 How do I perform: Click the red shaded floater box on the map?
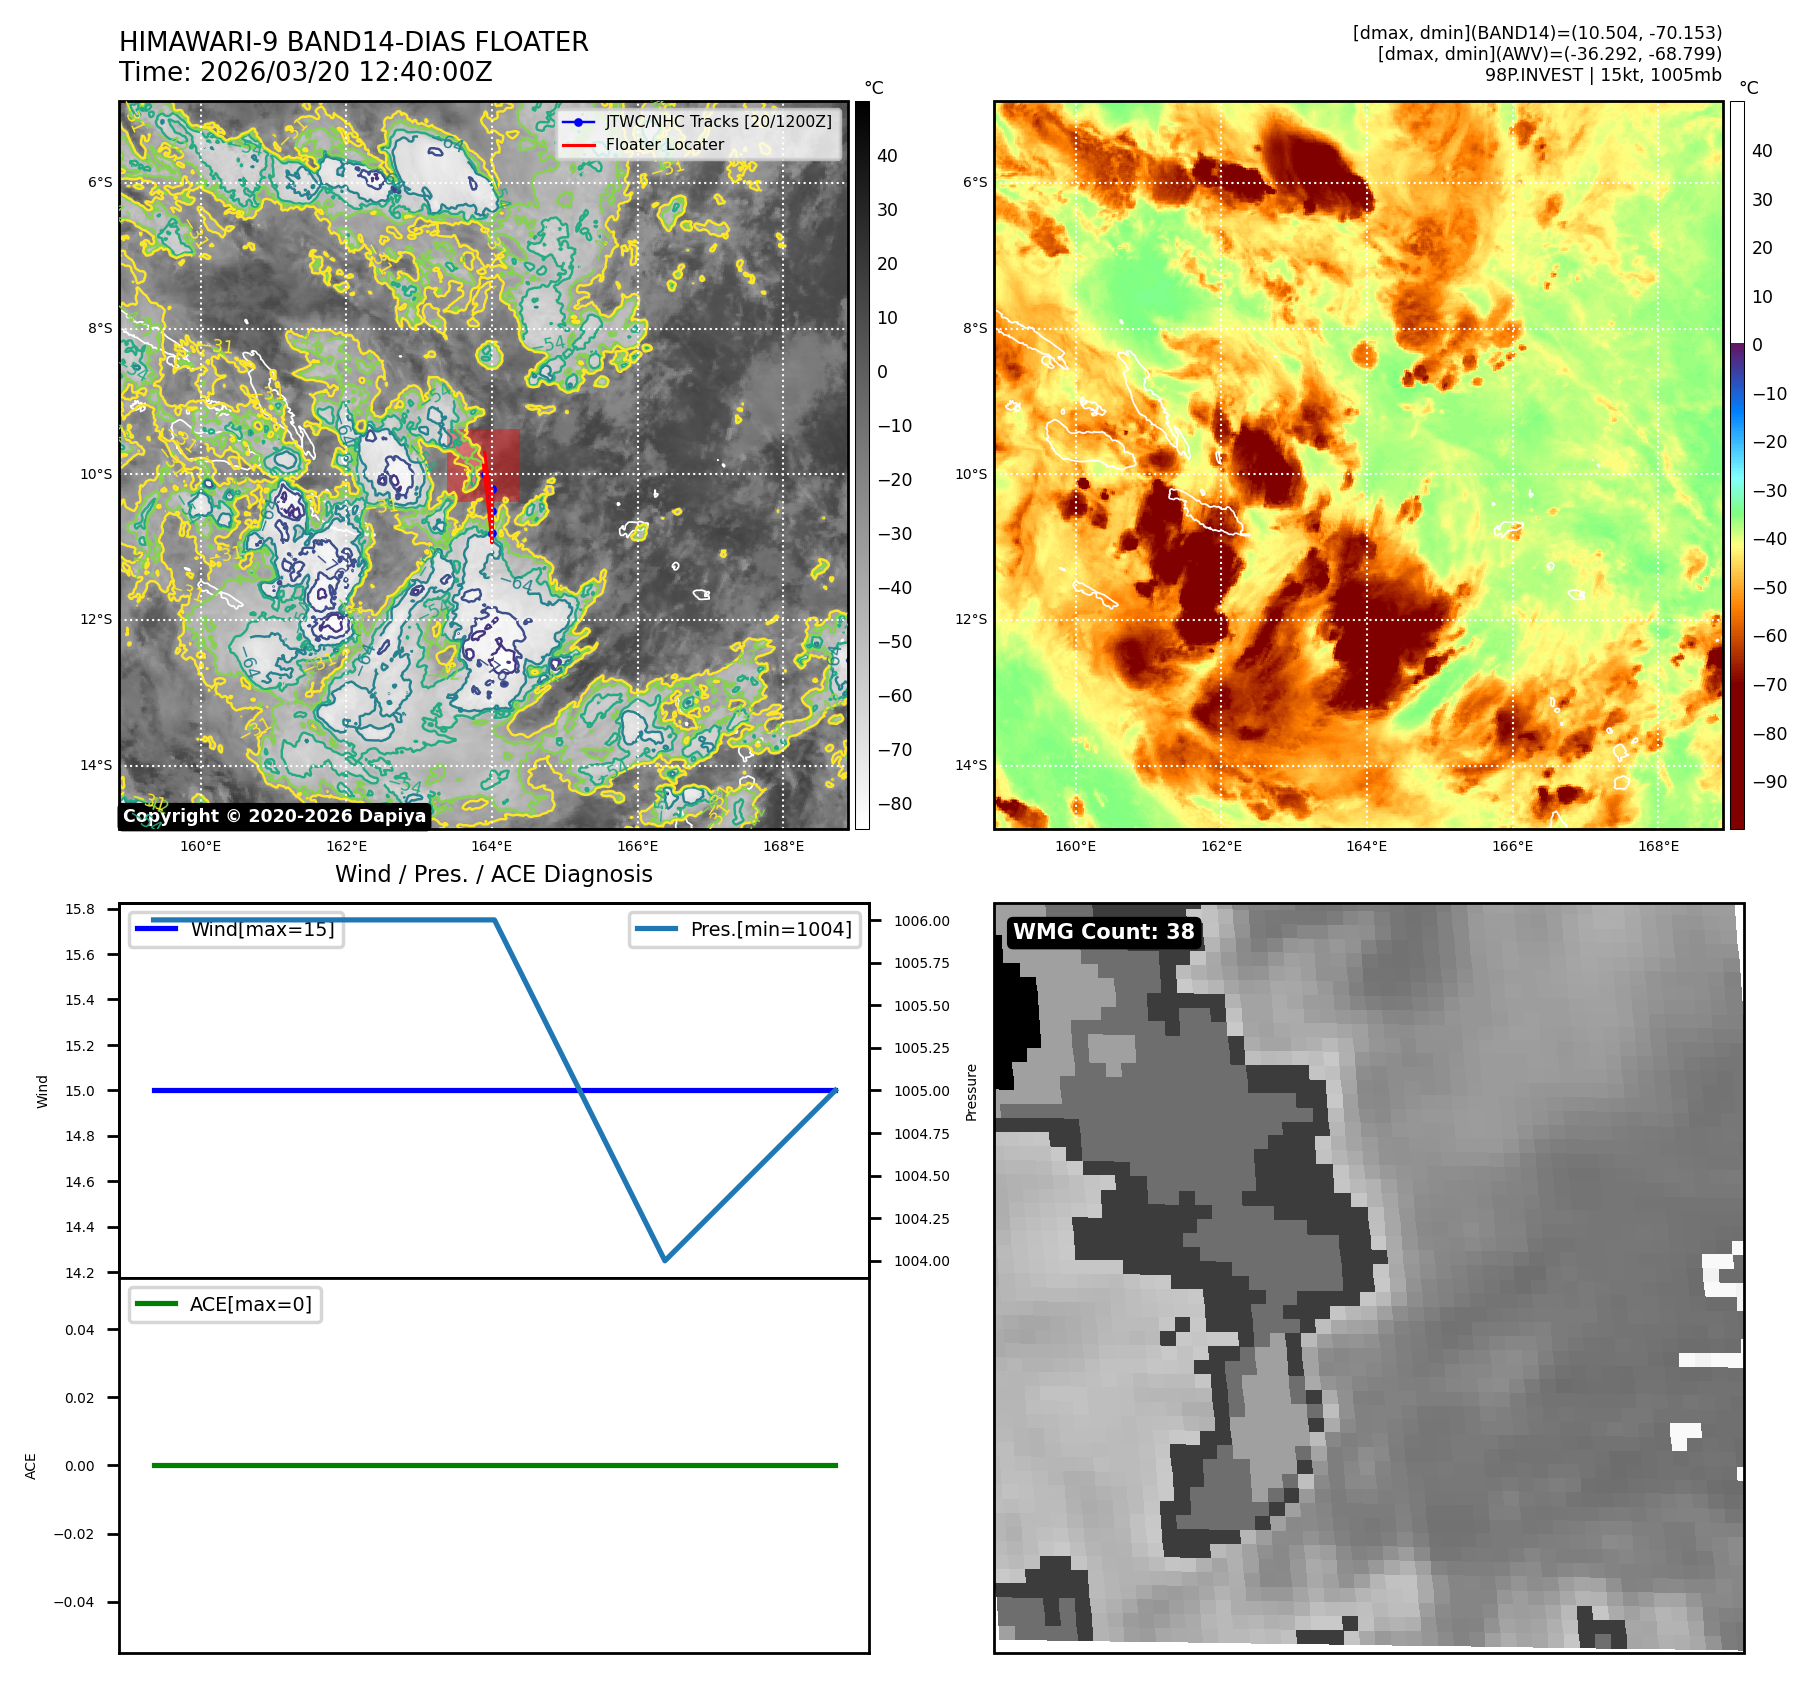coord(484,463)
